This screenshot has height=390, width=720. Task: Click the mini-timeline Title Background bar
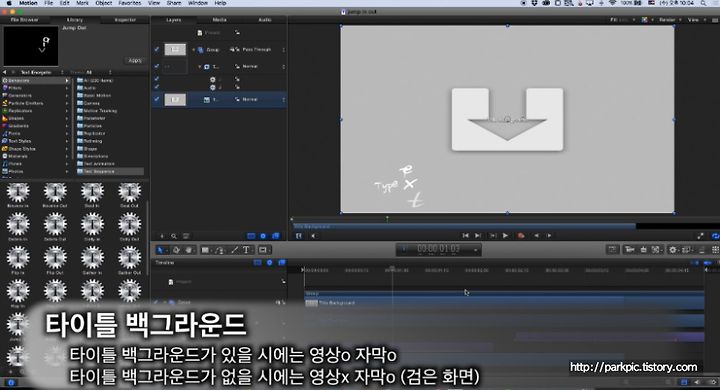[x=465, y=226]
